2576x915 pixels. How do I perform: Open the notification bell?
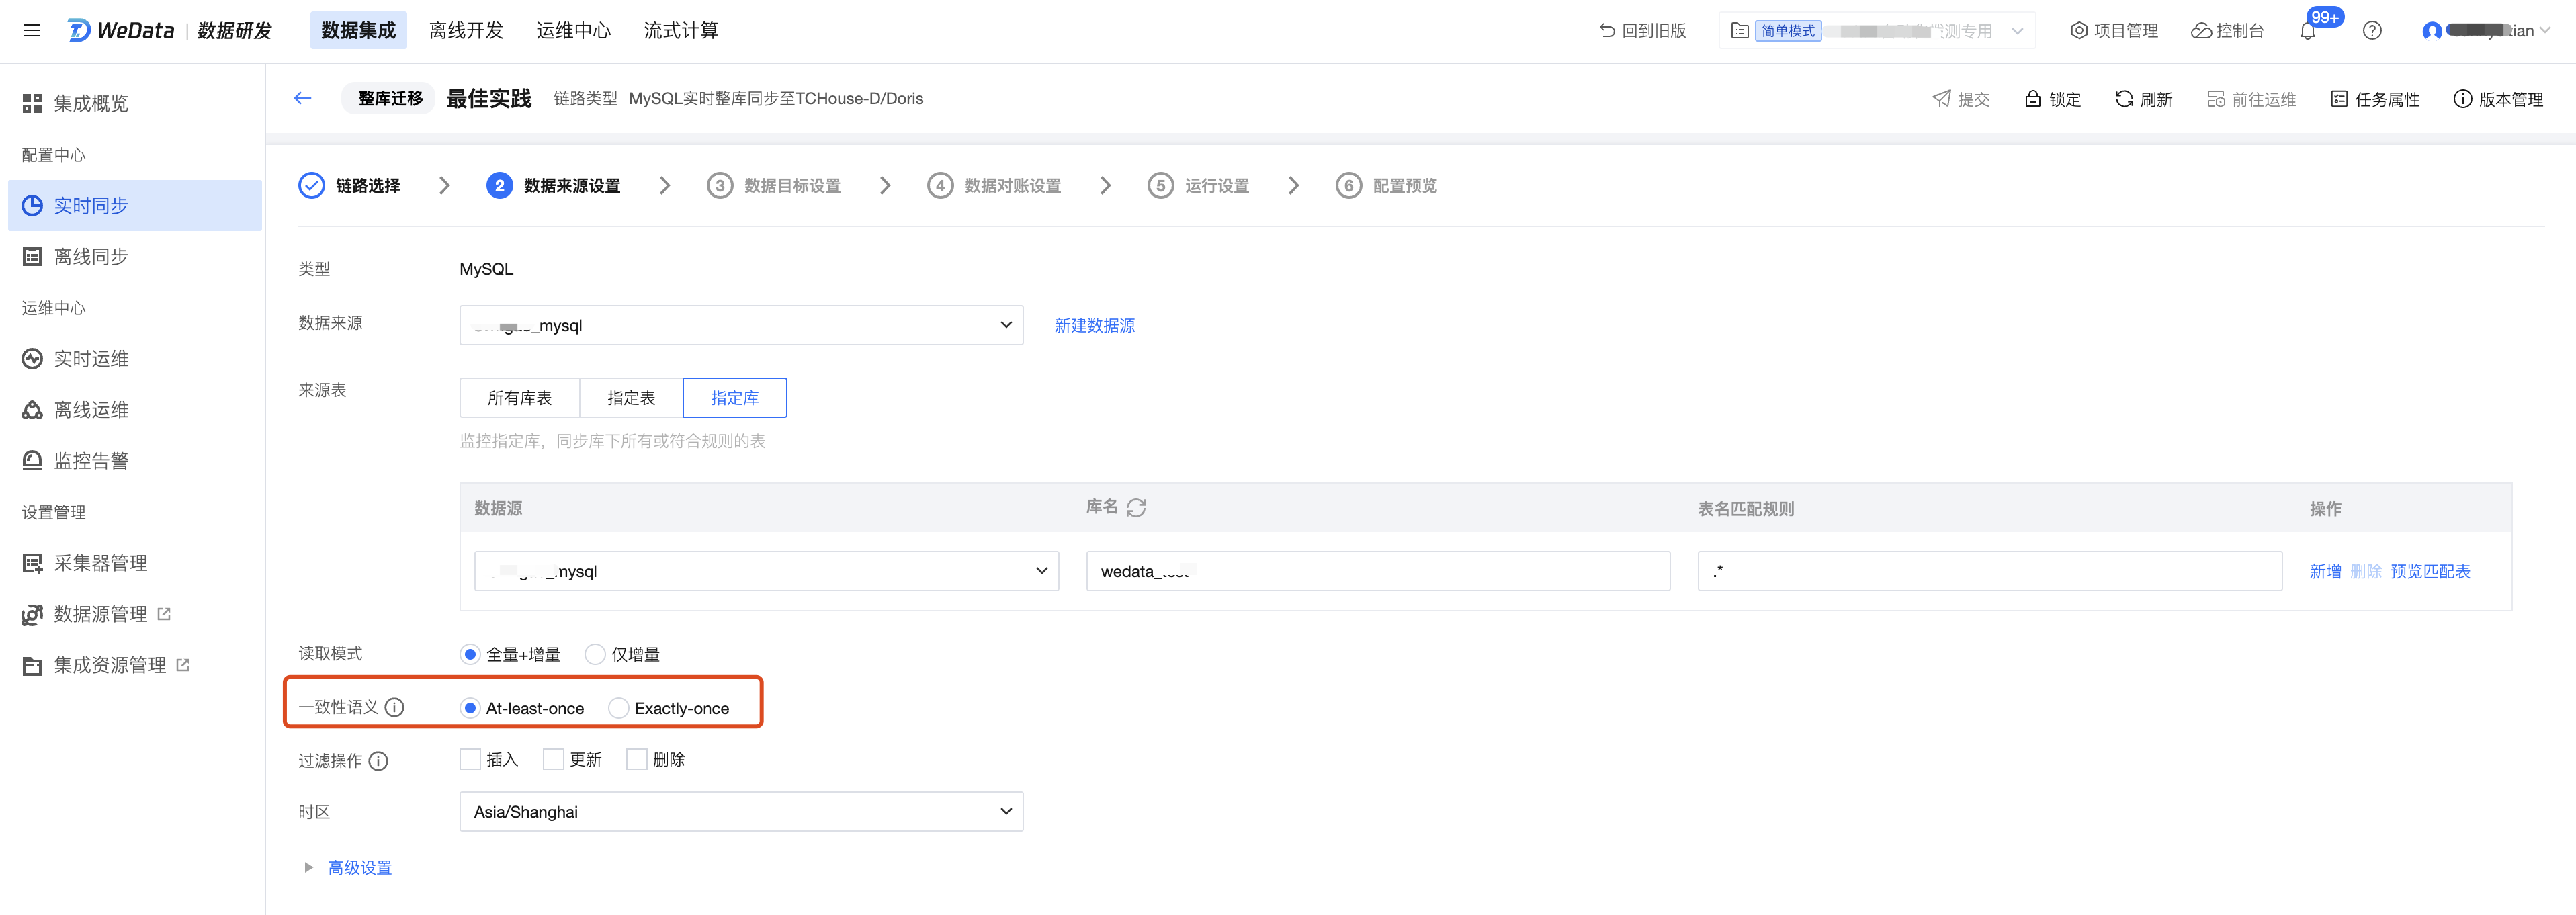pos(2308,31)
